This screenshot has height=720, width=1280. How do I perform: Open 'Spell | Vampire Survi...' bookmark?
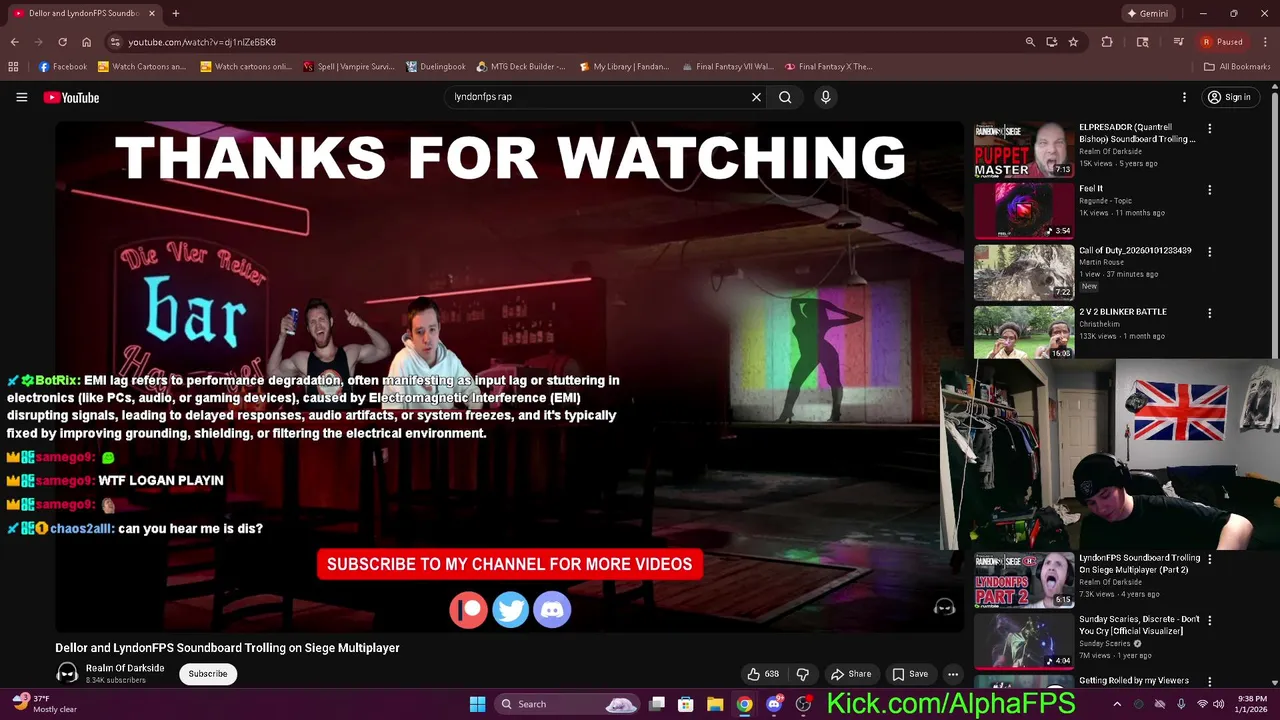pos(350,67)
